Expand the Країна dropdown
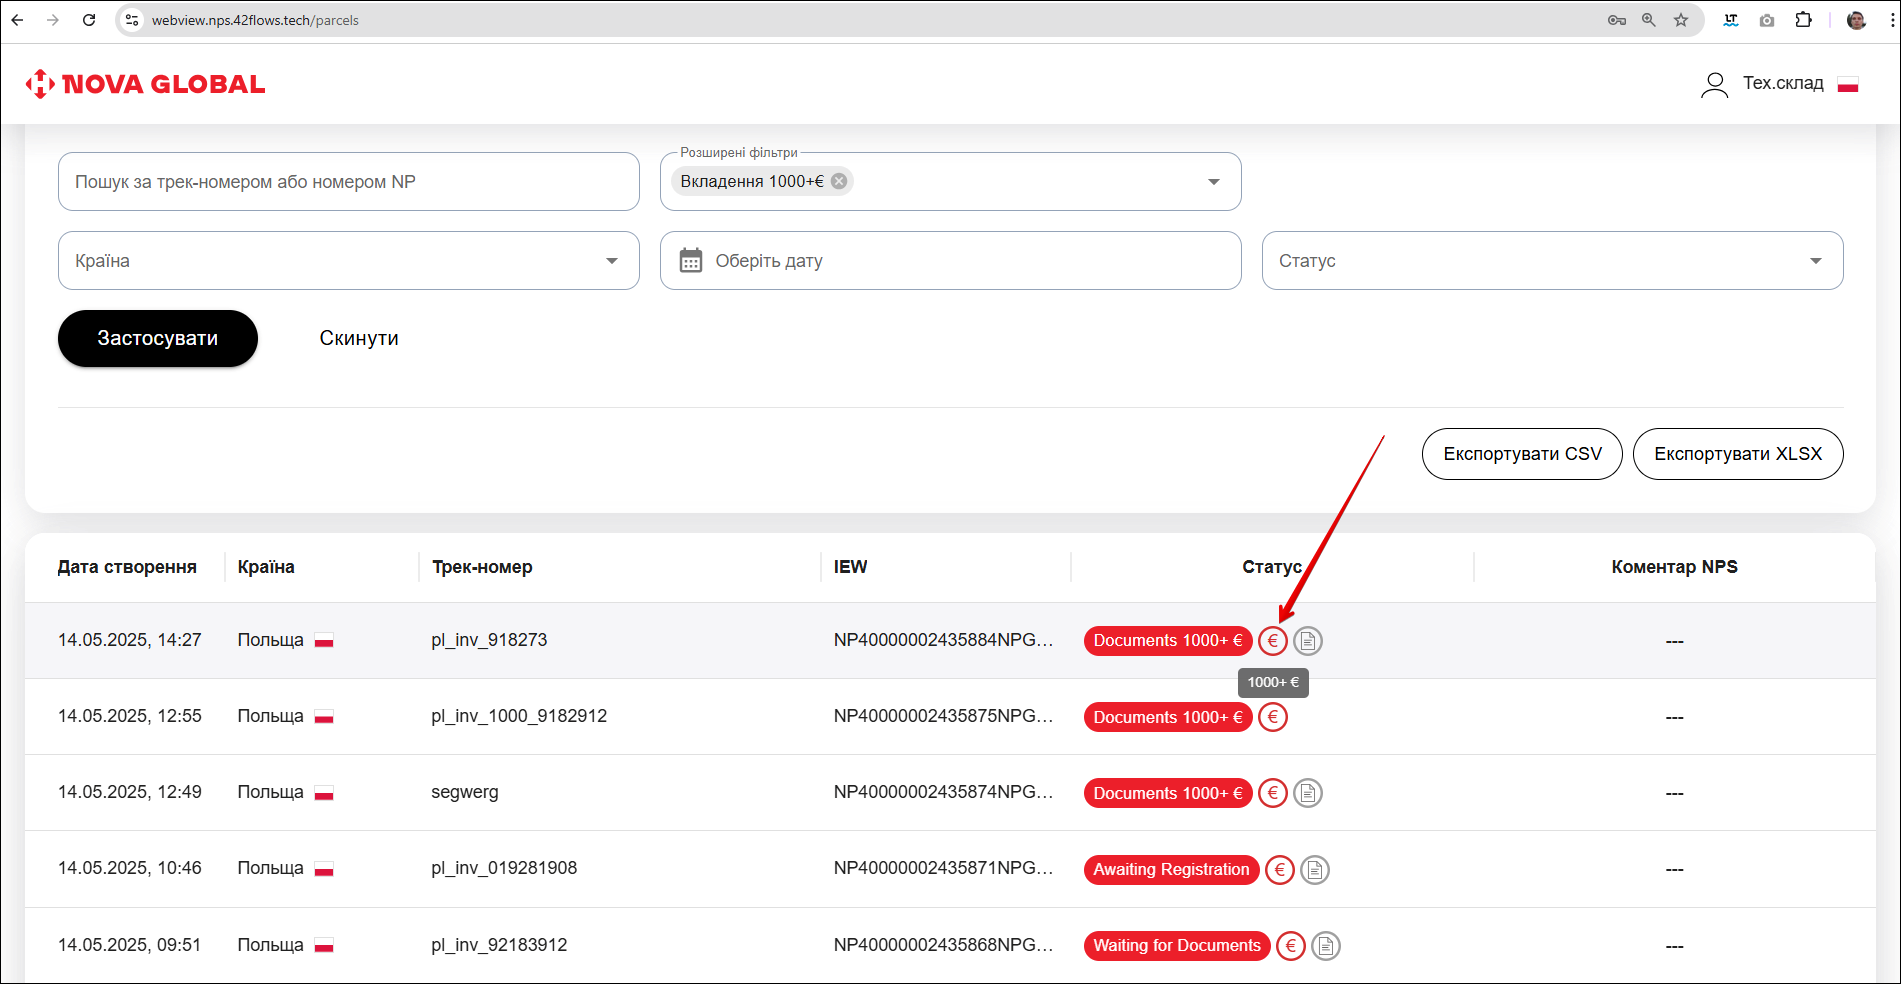Screen dimensions: 1901x984 (x=611, y=261)
